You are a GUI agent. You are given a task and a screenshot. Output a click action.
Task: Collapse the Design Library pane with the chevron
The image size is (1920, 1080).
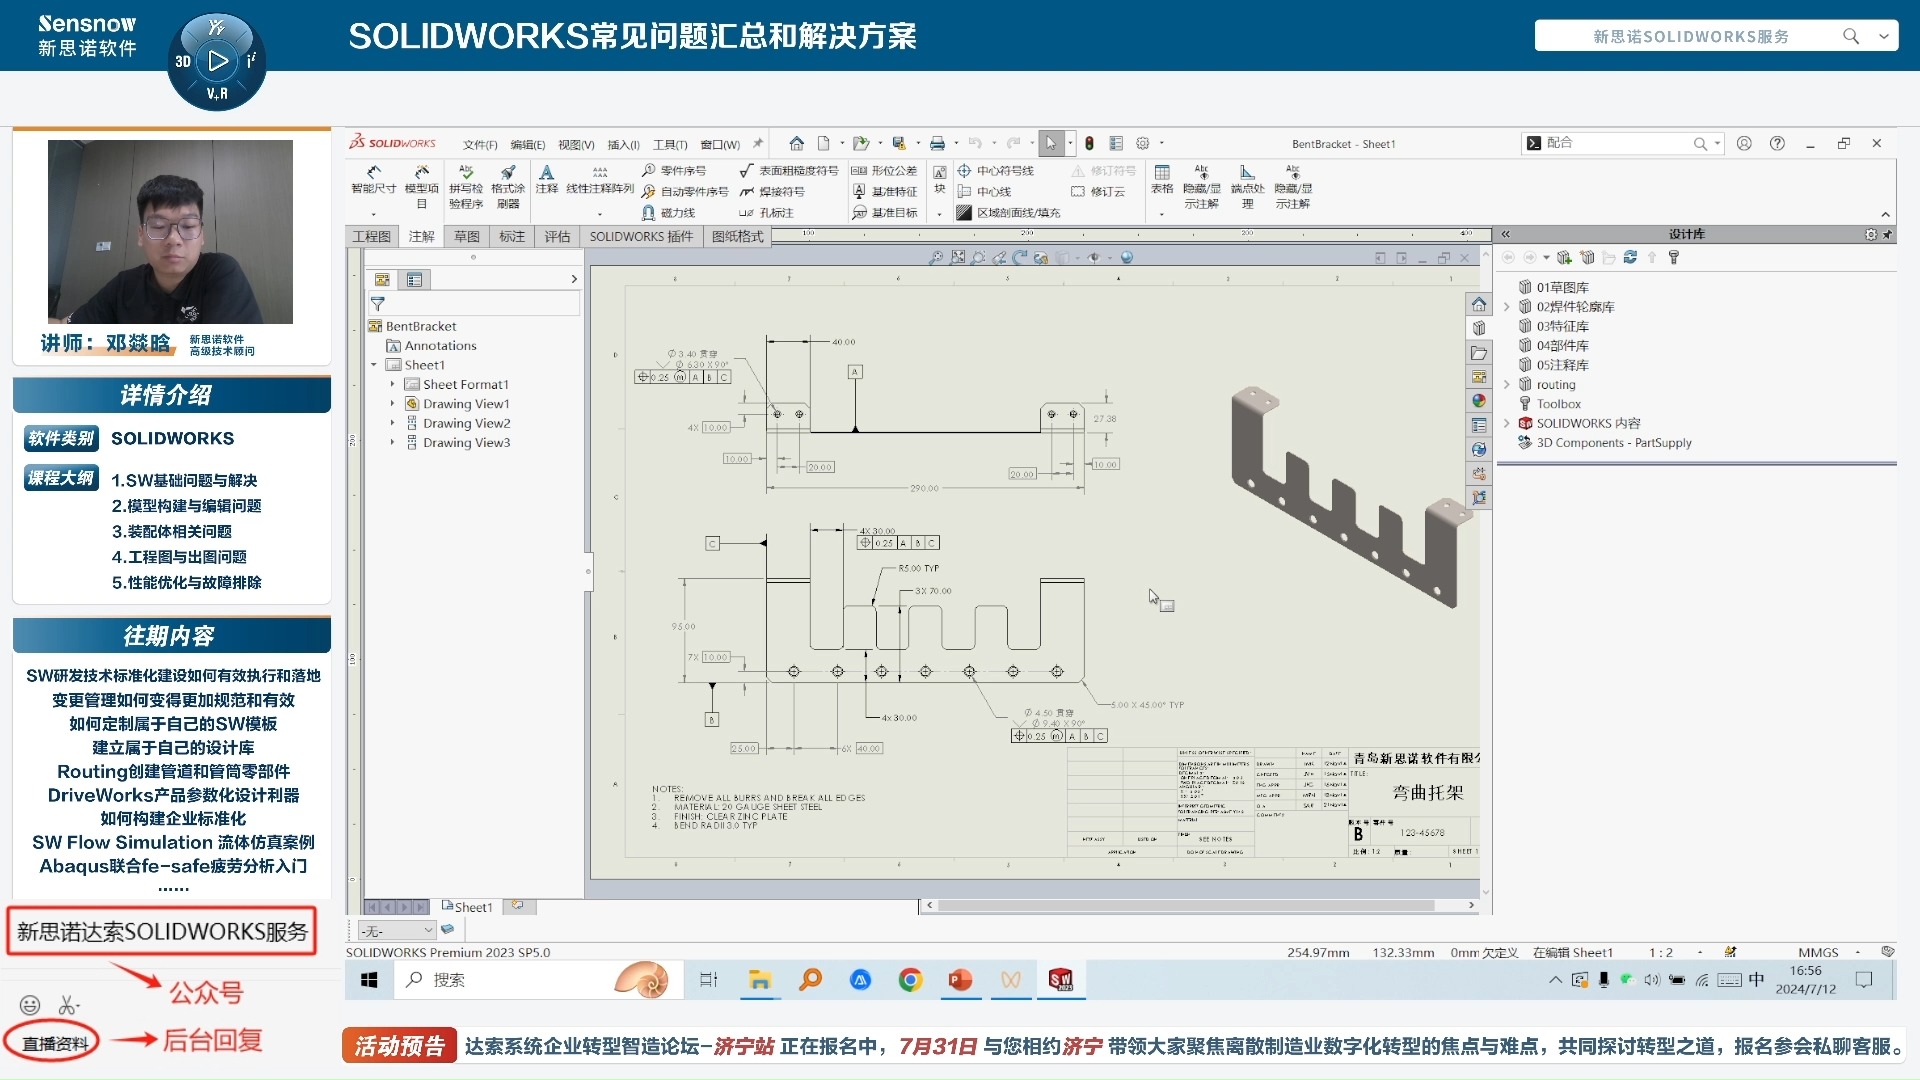point(1506,234)
